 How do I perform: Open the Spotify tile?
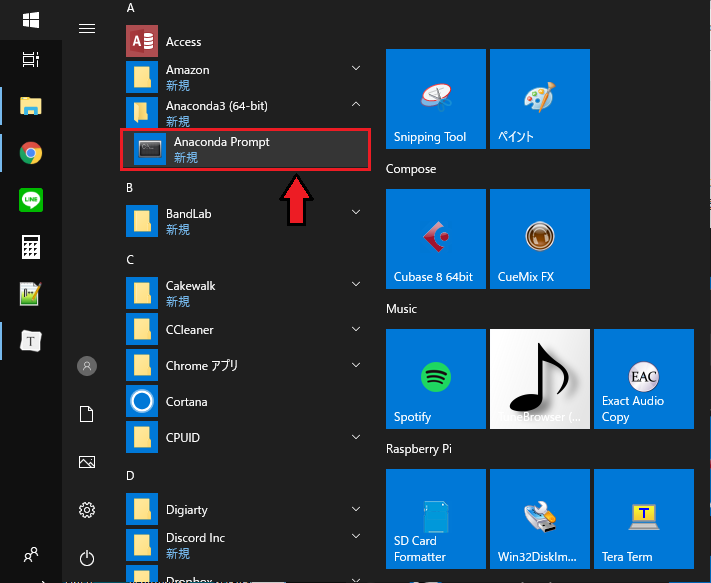click(x=436, y=379)
